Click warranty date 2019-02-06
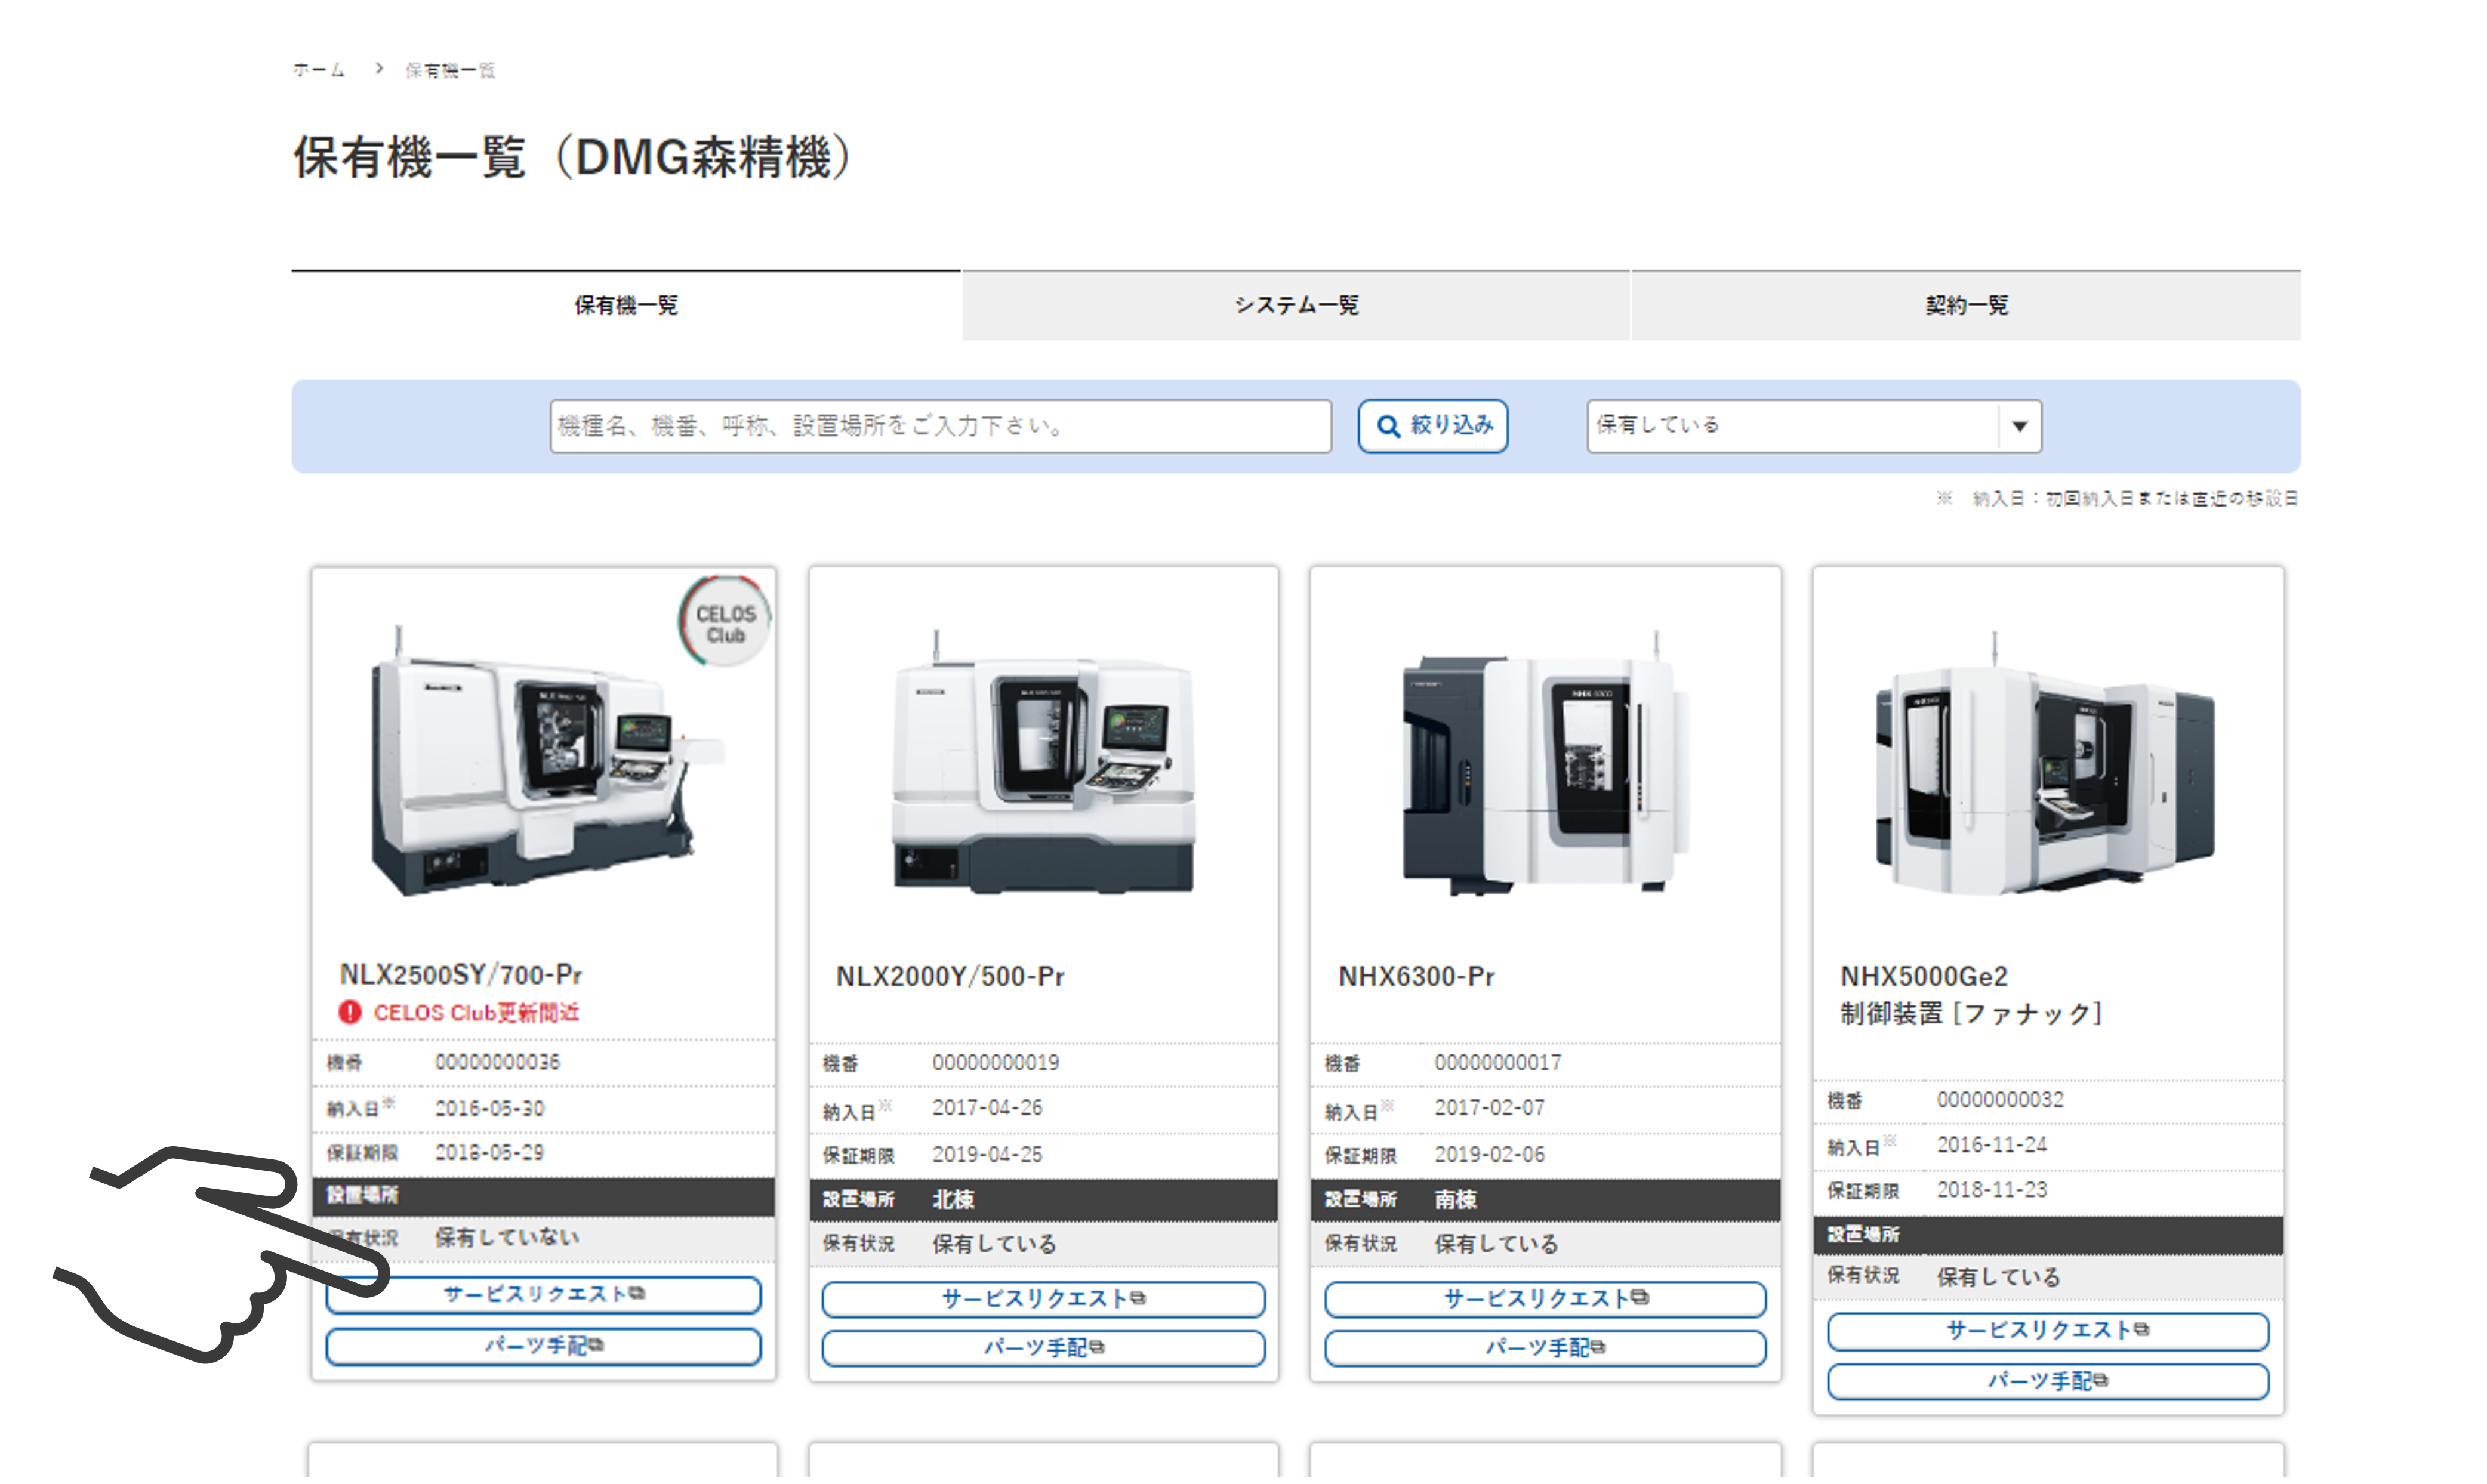Screen dimensions: 2487x1484 pos(1490,1155)
